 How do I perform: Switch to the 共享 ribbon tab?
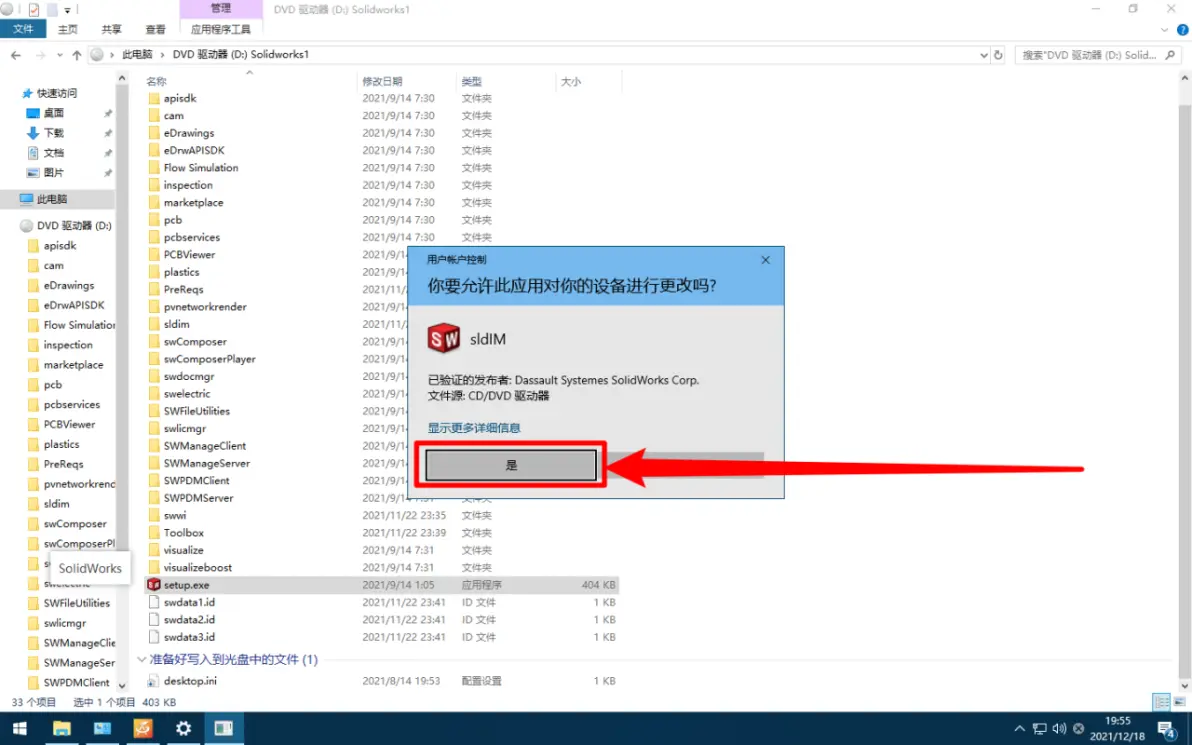click(112, 29)
